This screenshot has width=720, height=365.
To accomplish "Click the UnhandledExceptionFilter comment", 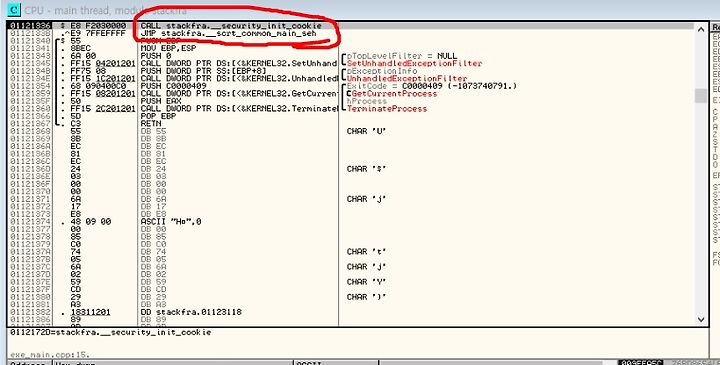I will tap(407, 79).
